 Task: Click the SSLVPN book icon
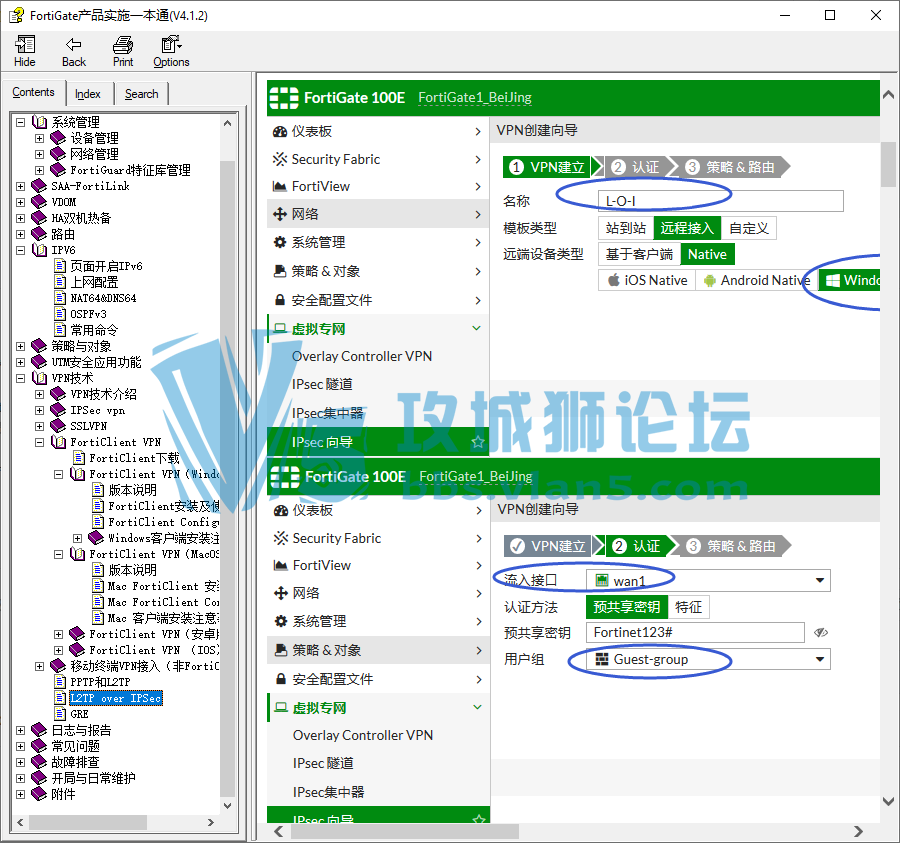[58, 426]
